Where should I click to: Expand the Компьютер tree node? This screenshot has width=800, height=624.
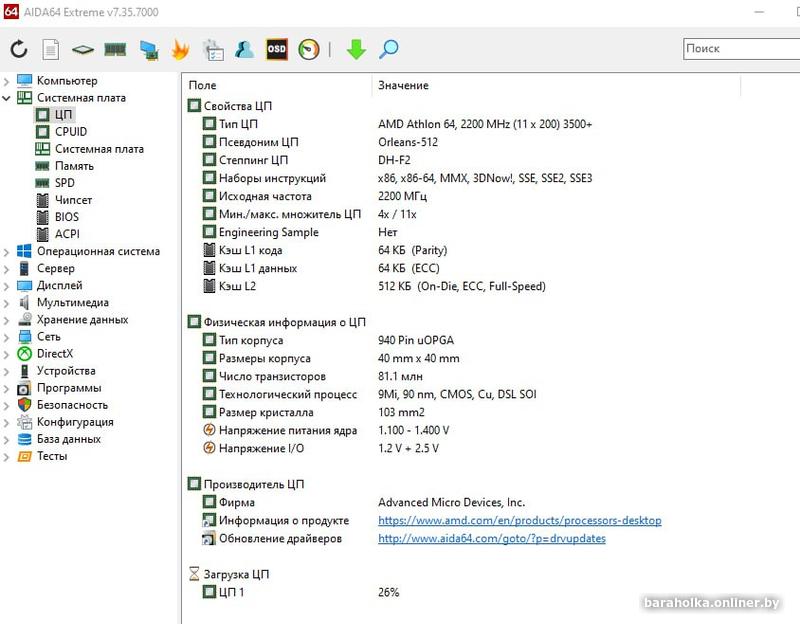(x=7, y=81)
